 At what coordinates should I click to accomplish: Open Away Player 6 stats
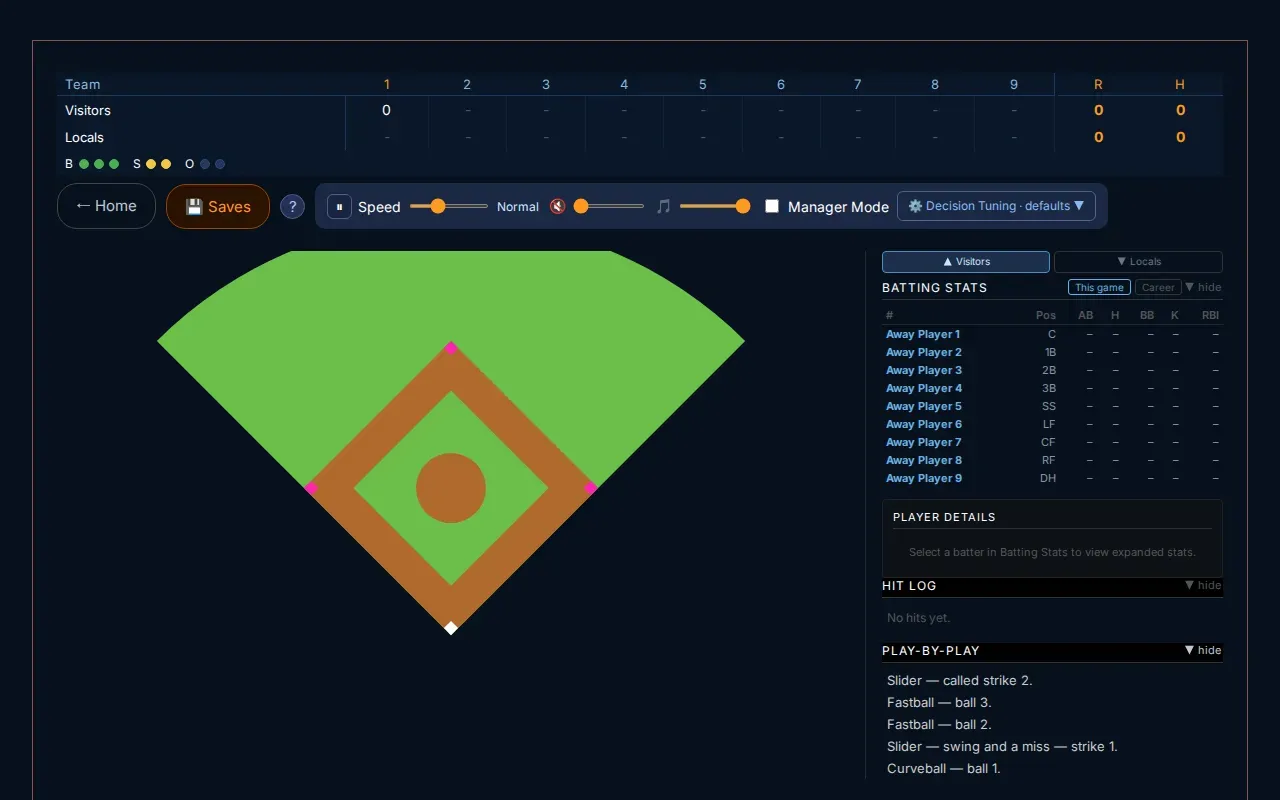pos(1052,424)
